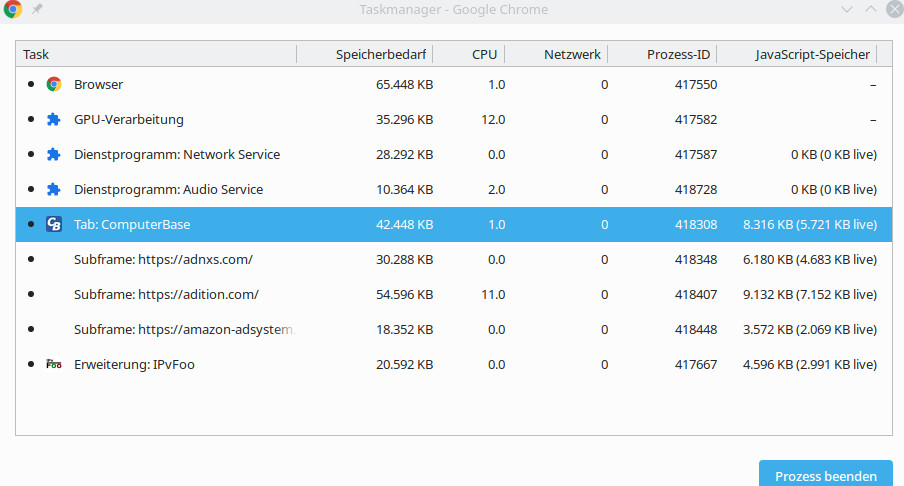904x486 pixels.
Task: Click puzzle icon next to Network Service
Action: coord(54,155)
